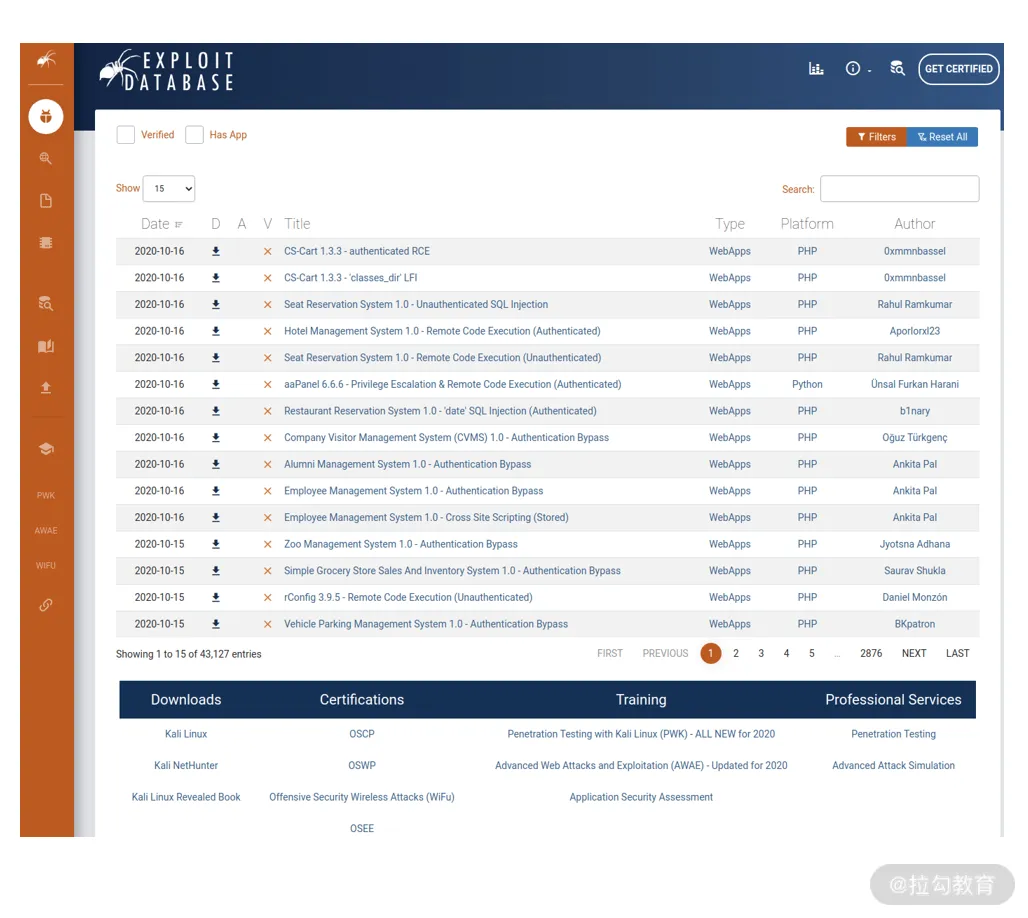This screenshot has height=918, width=1028.
Task: Download the Vehicle Parking Management System exploit
Action: point(216,624)
